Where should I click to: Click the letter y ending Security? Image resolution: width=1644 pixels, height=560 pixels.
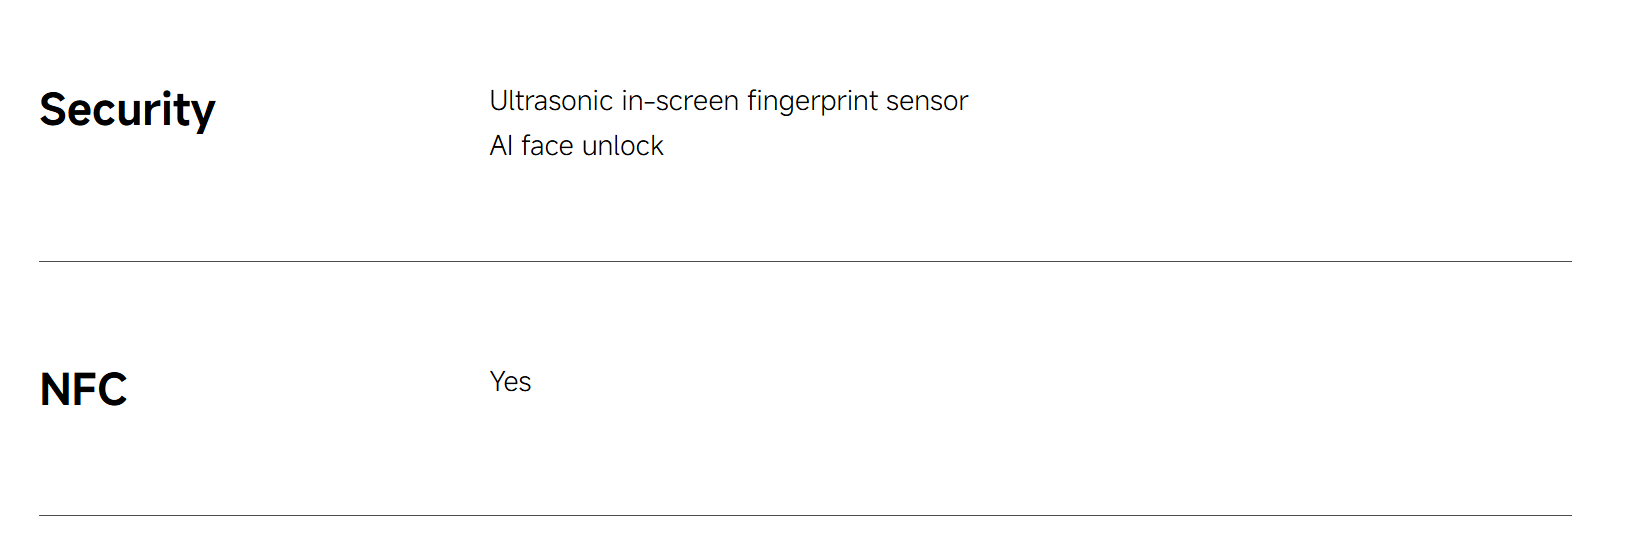tap(204, 115)
